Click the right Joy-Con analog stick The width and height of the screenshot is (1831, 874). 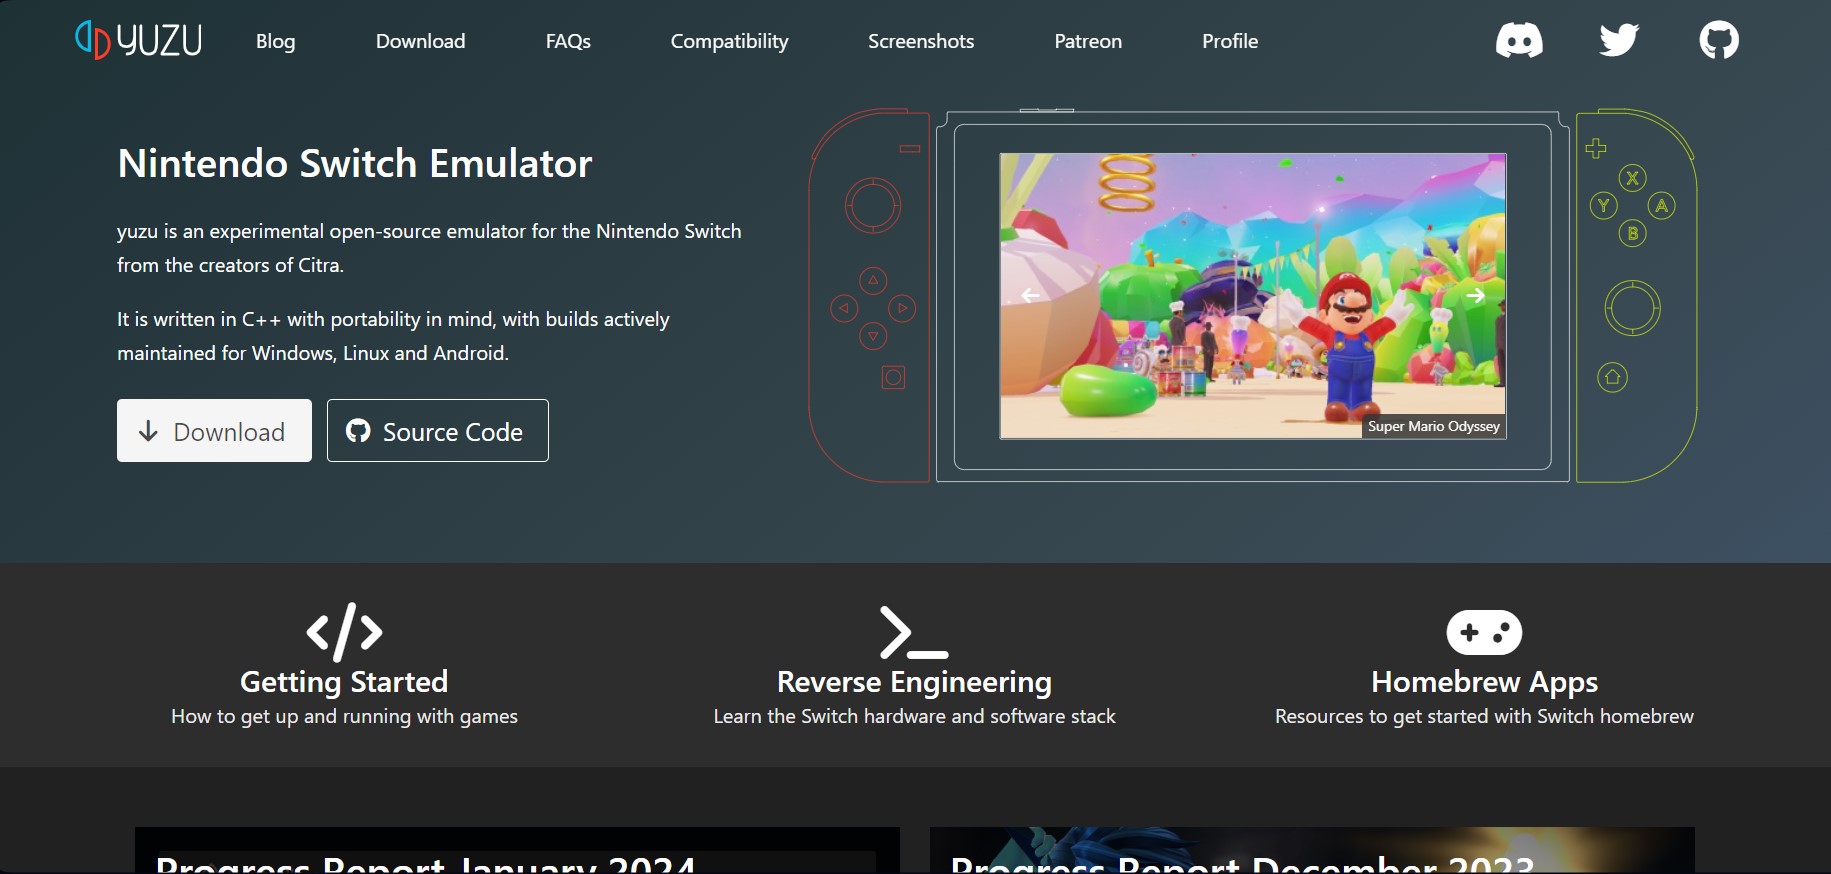1633,308
